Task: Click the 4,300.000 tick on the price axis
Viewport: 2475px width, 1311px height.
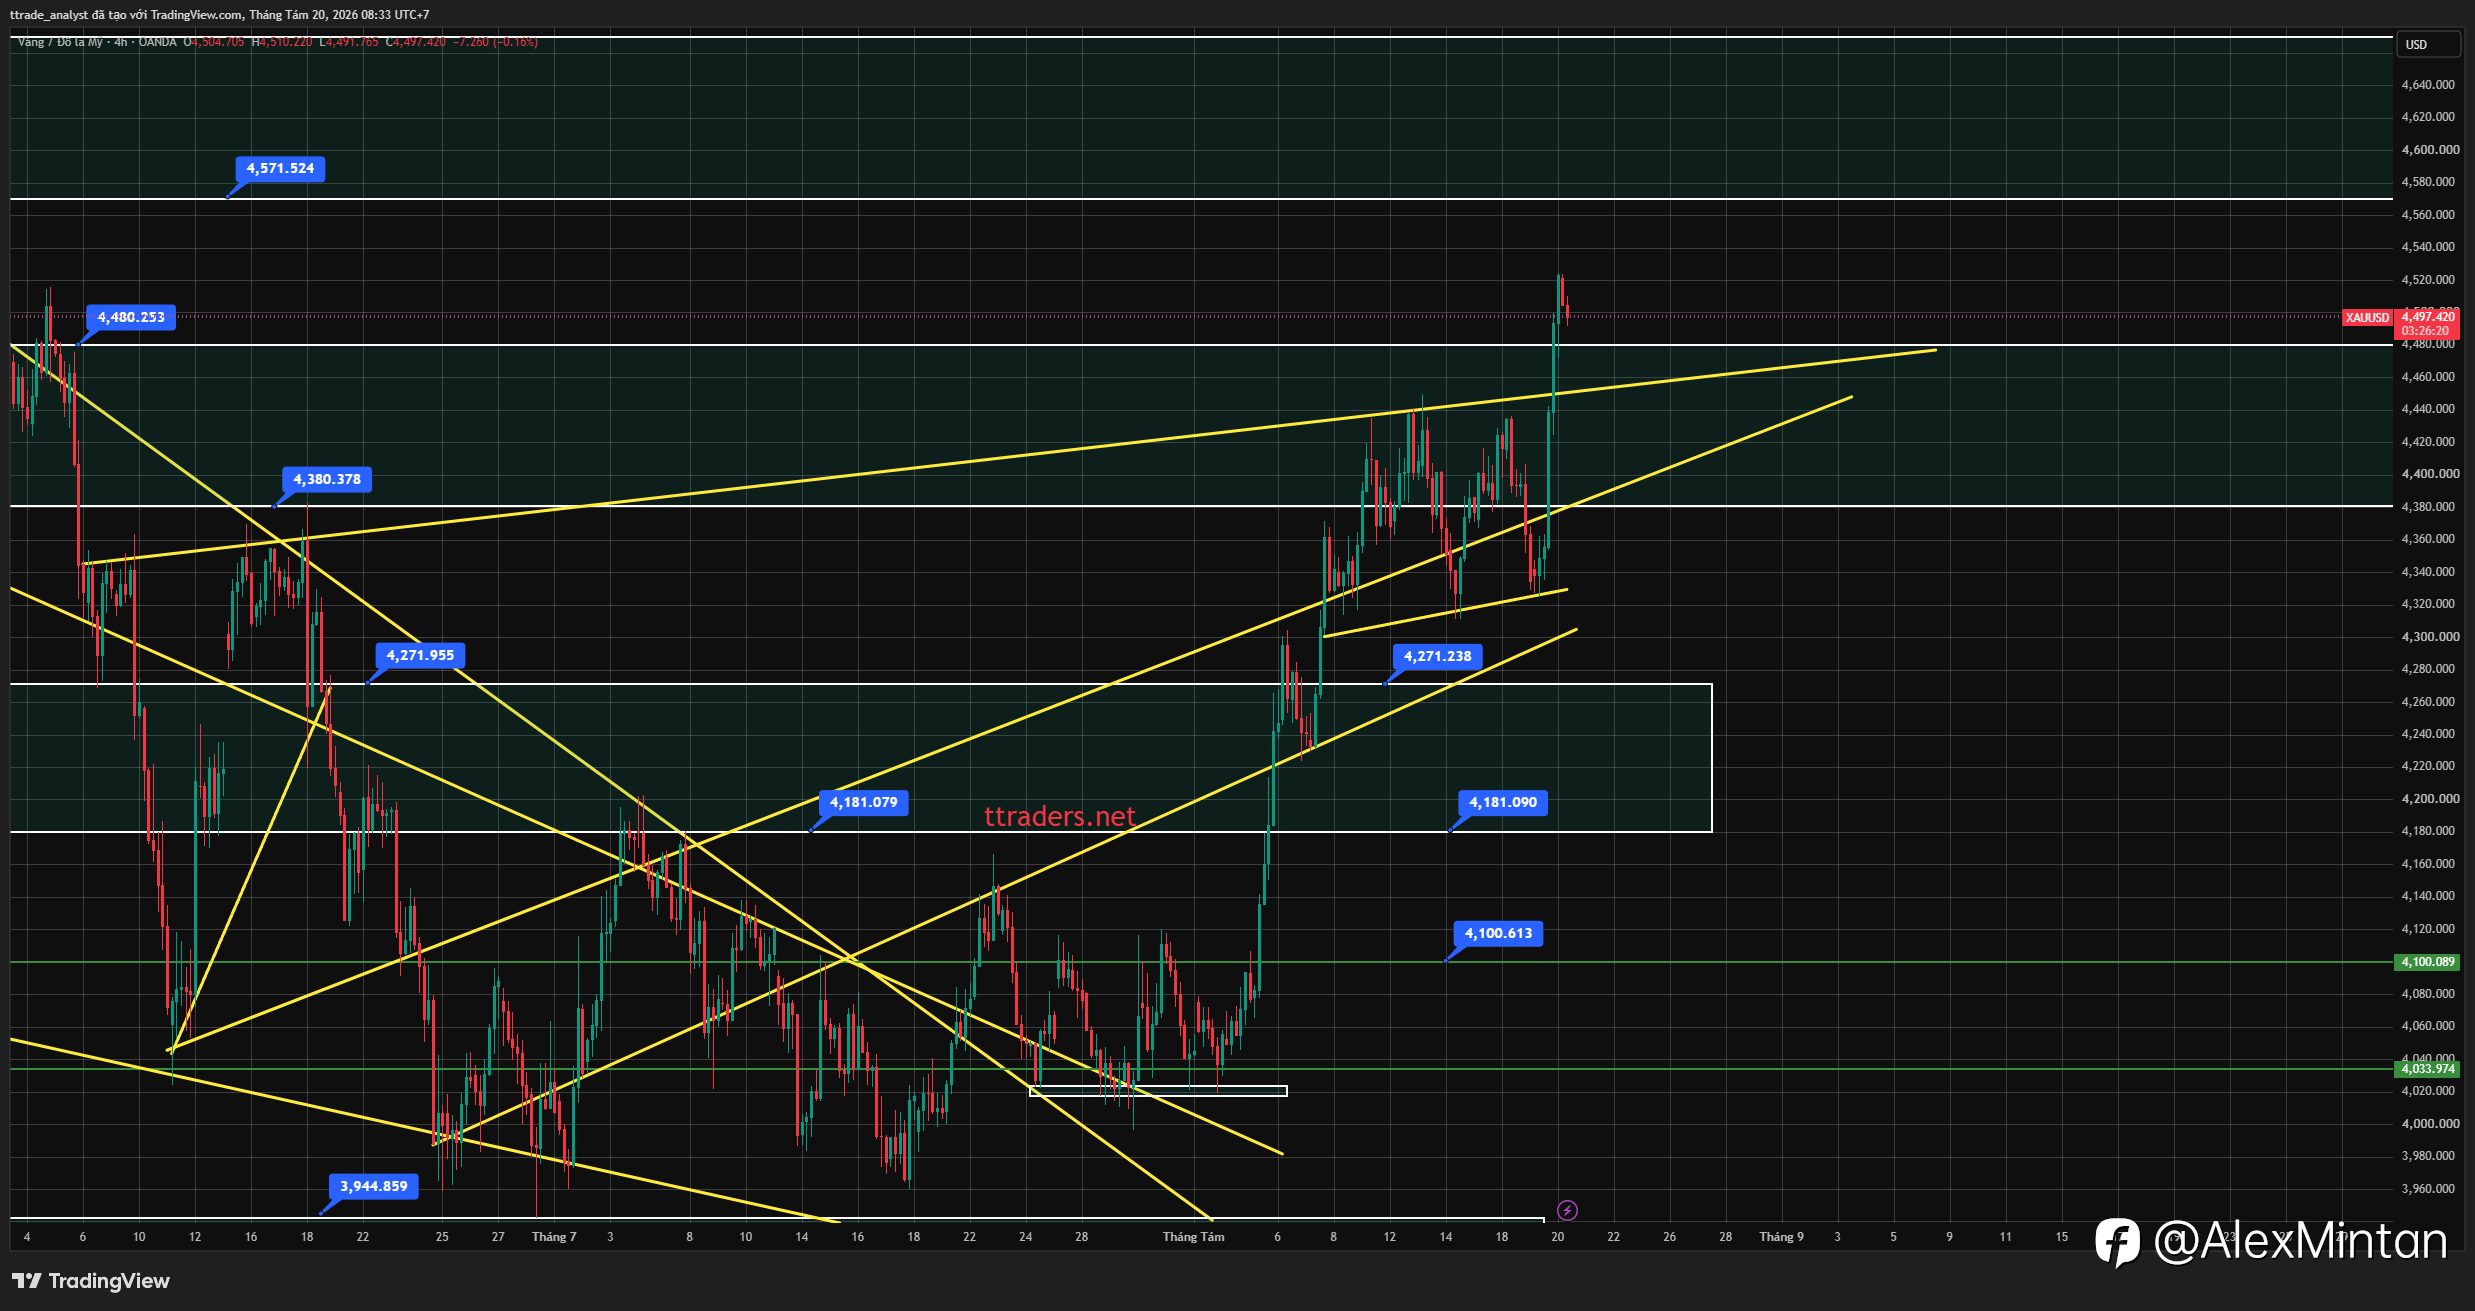Action: point(2428,637)
